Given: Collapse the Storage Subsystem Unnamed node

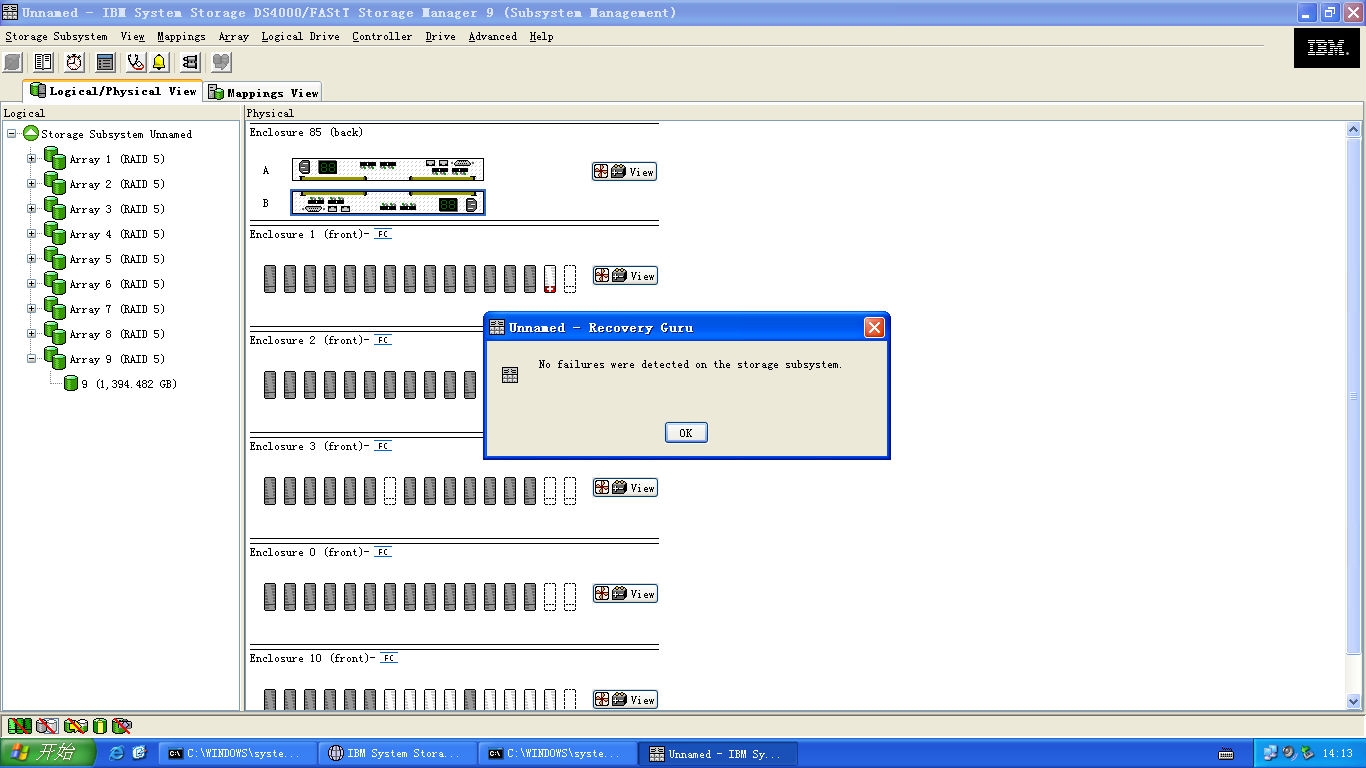Looking at the screenshot, I should click(x=12, y=133).
